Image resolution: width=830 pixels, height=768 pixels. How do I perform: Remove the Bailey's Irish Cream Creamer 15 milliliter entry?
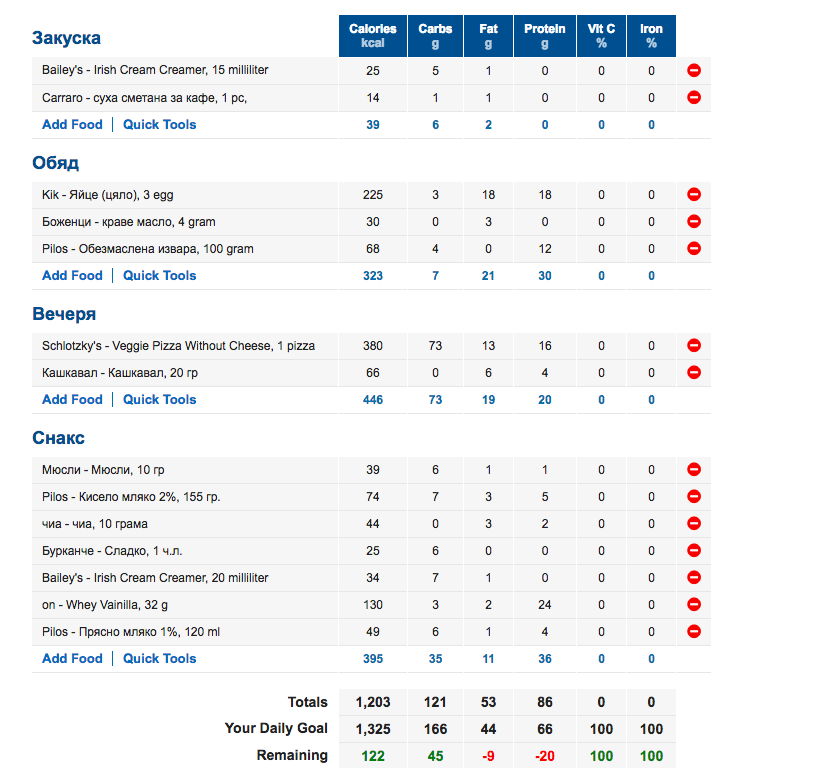[694, 71]
